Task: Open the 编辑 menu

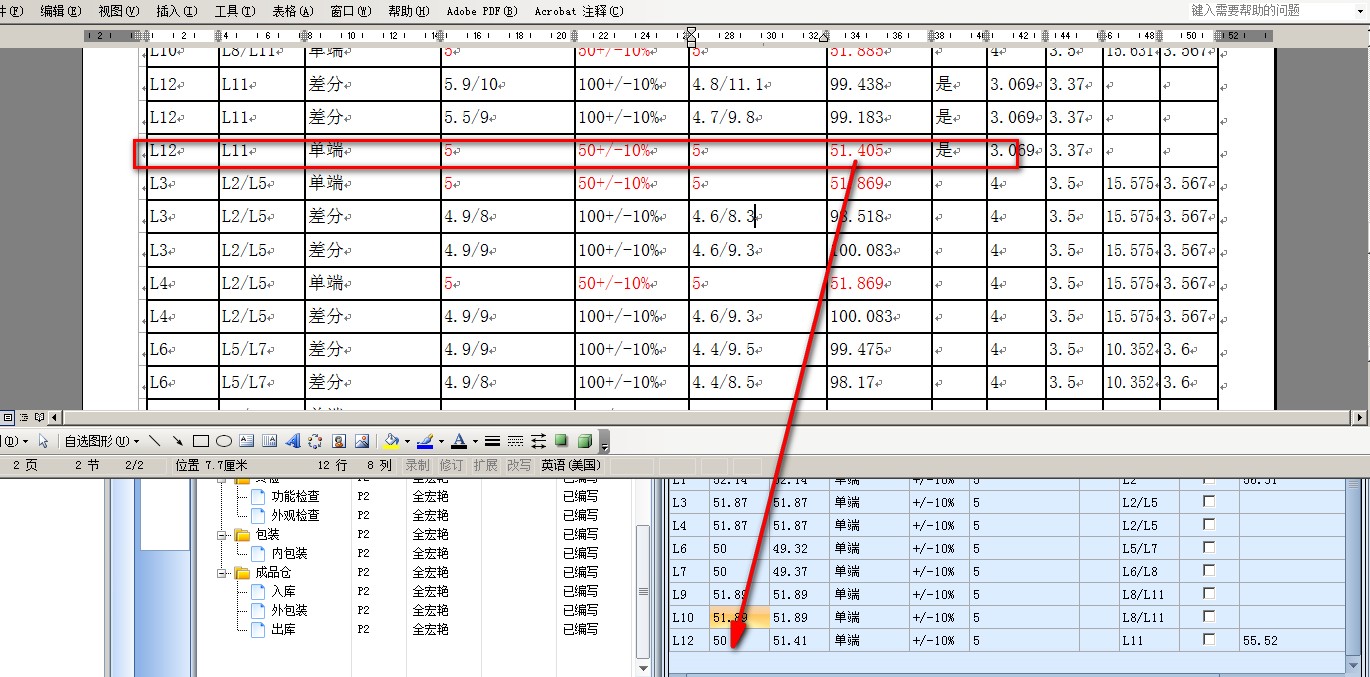Action: (x=61, y=11)
